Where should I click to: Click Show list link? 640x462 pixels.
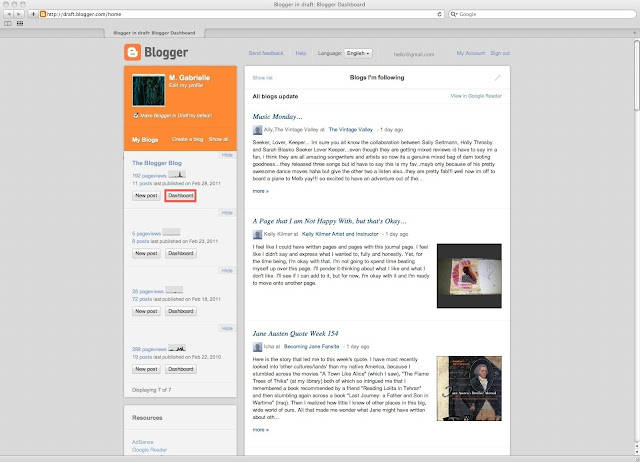(x=262, y=78)
